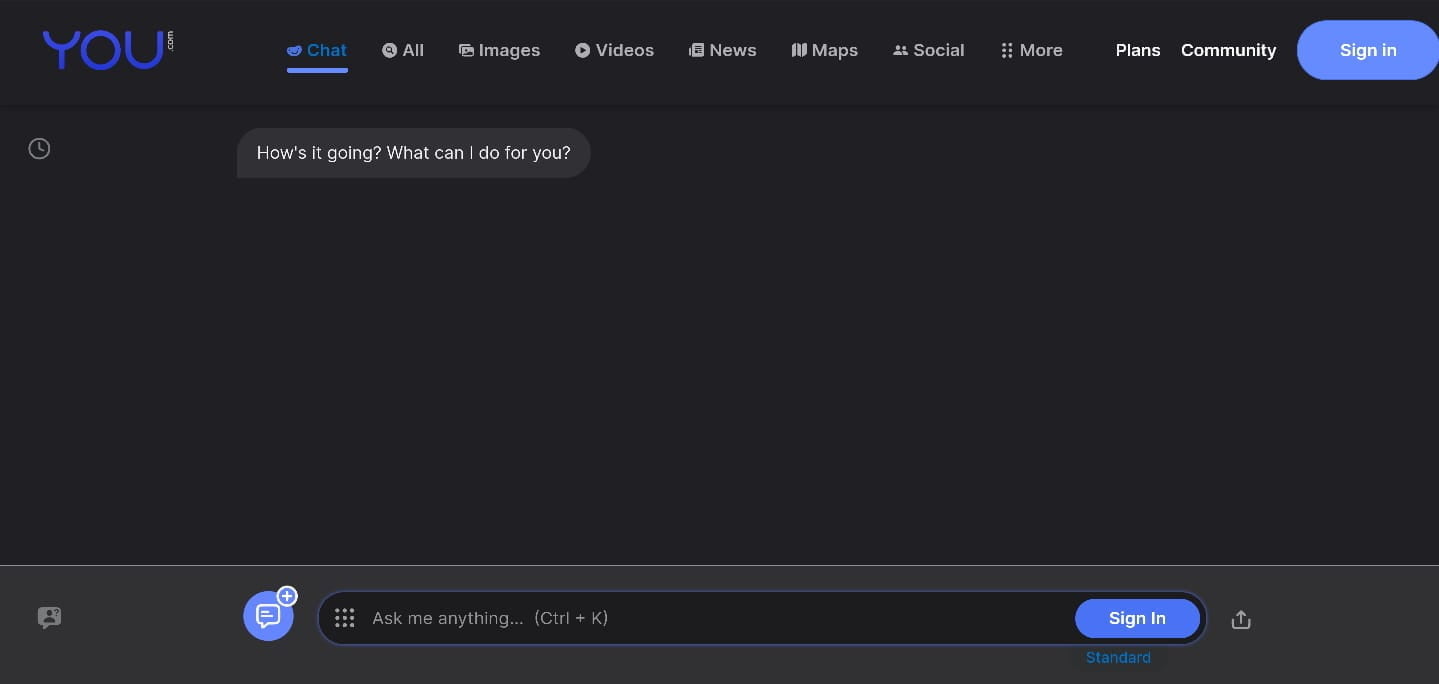1439x684 pixels.
Task: Open the Community link
Action: click(1228, 50)
